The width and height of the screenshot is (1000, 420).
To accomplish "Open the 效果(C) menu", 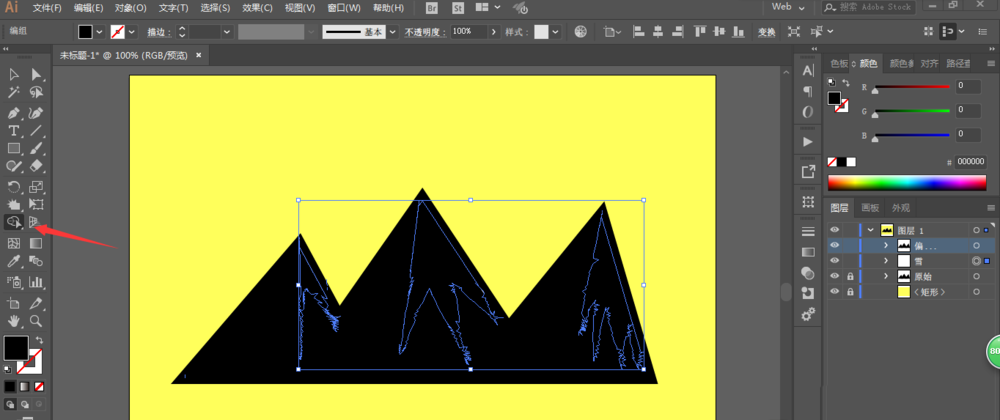I will tap(258, 8).
